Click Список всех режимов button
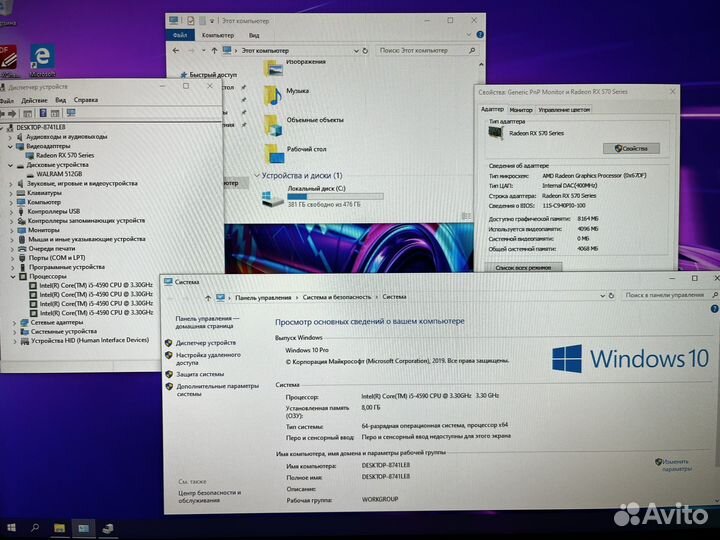This screenshot has height=540, width=720. (523, 267)
